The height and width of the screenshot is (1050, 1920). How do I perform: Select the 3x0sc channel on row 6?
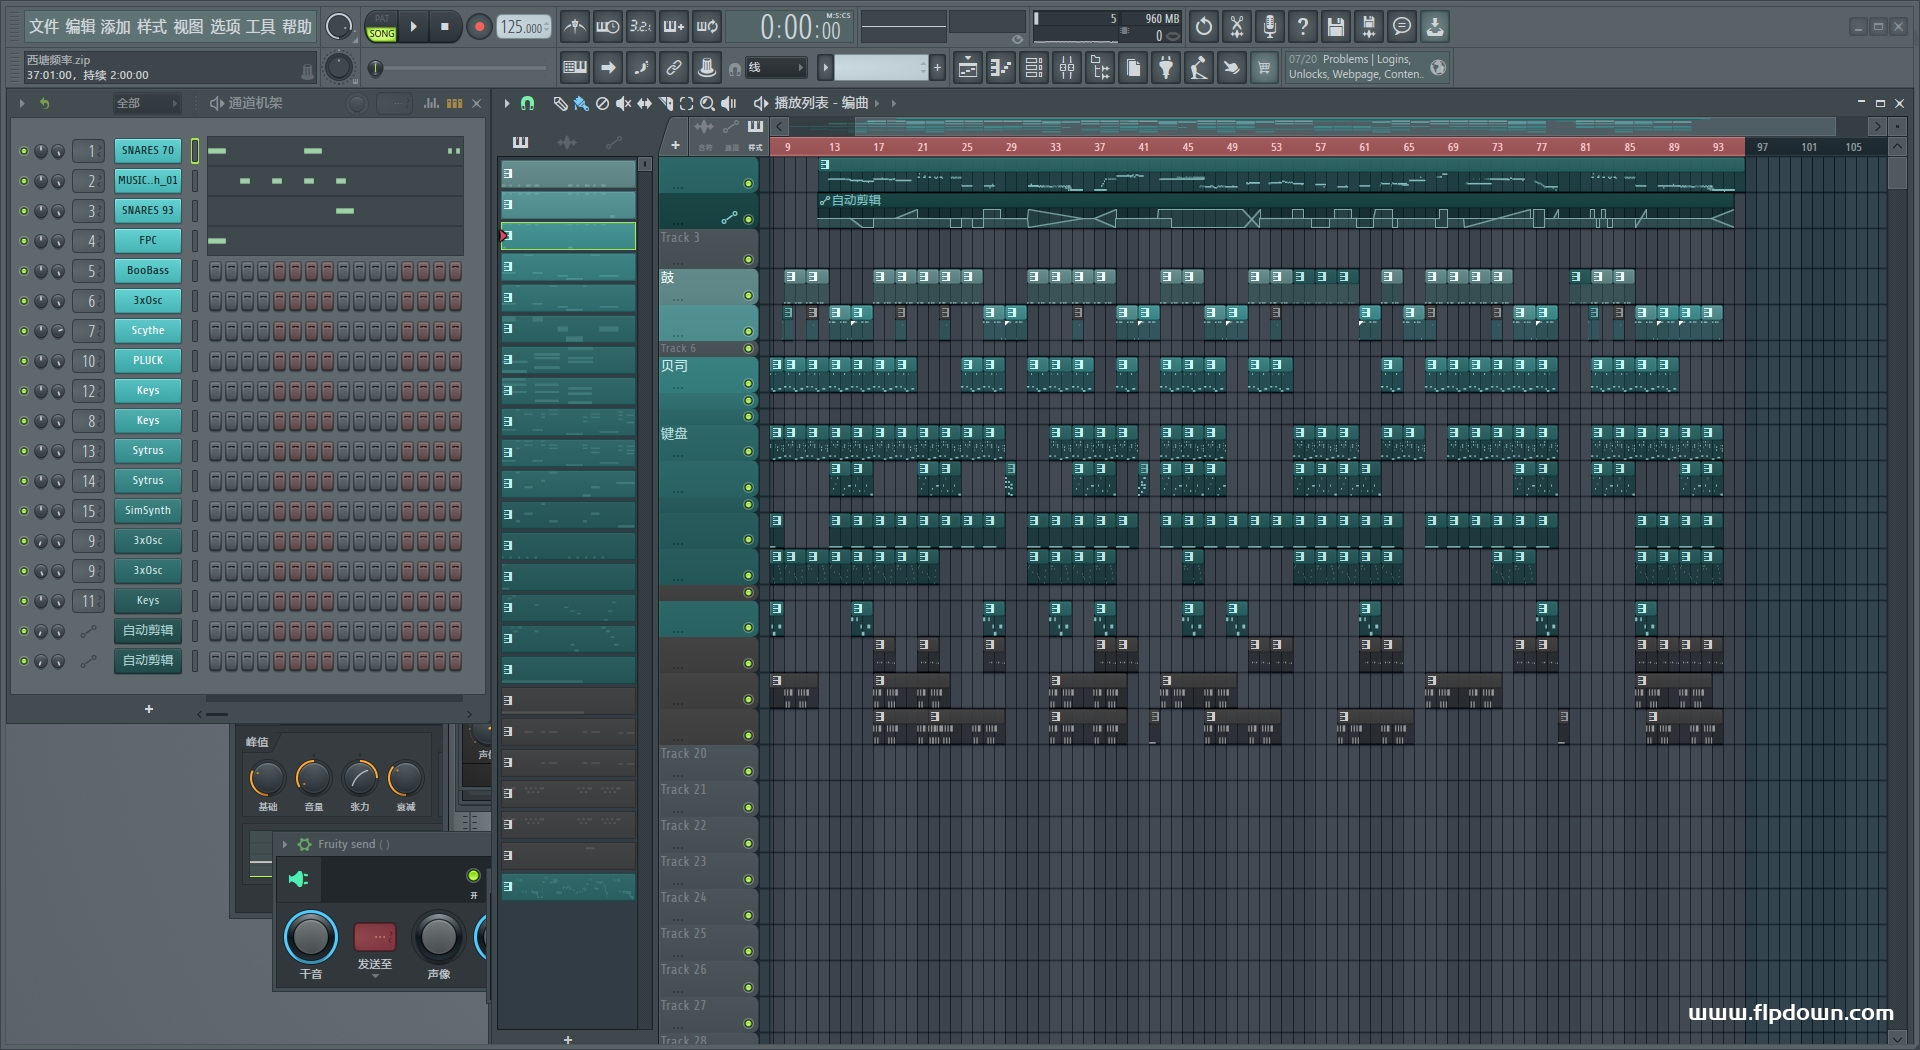click(148, 300)
